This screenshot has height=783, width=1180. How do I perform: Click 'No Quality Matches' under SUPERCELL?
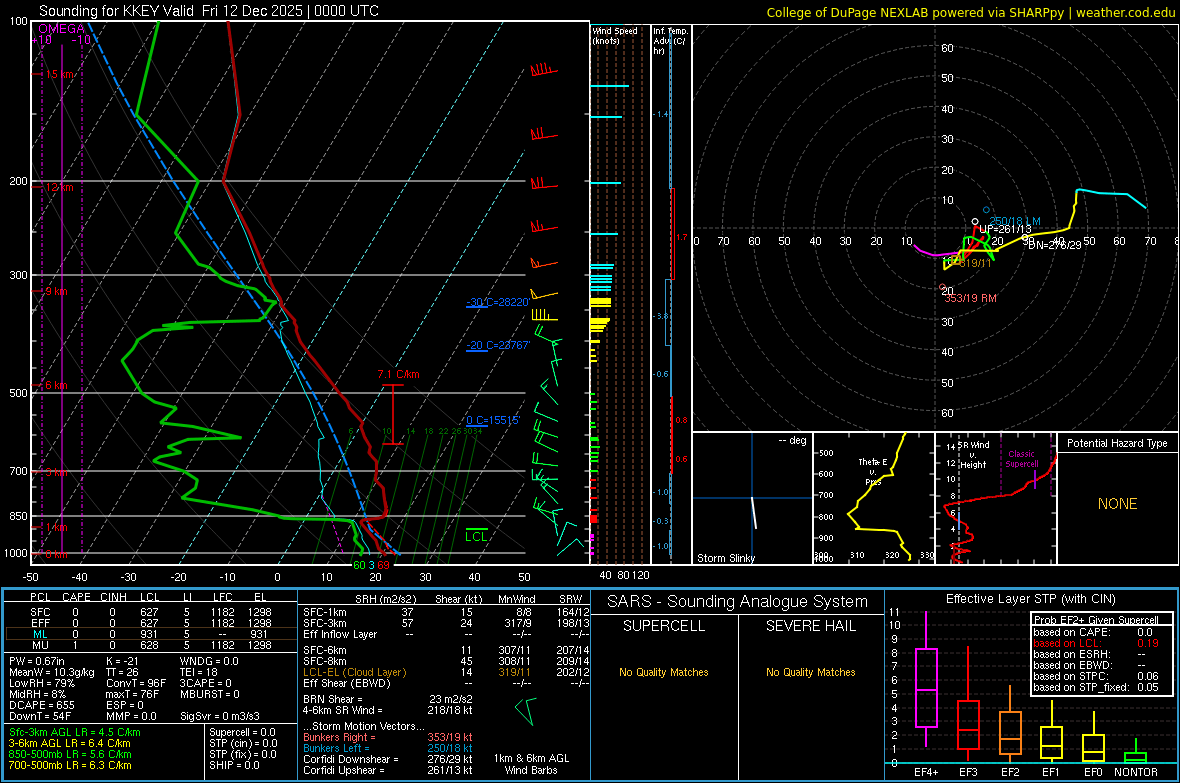664,672
